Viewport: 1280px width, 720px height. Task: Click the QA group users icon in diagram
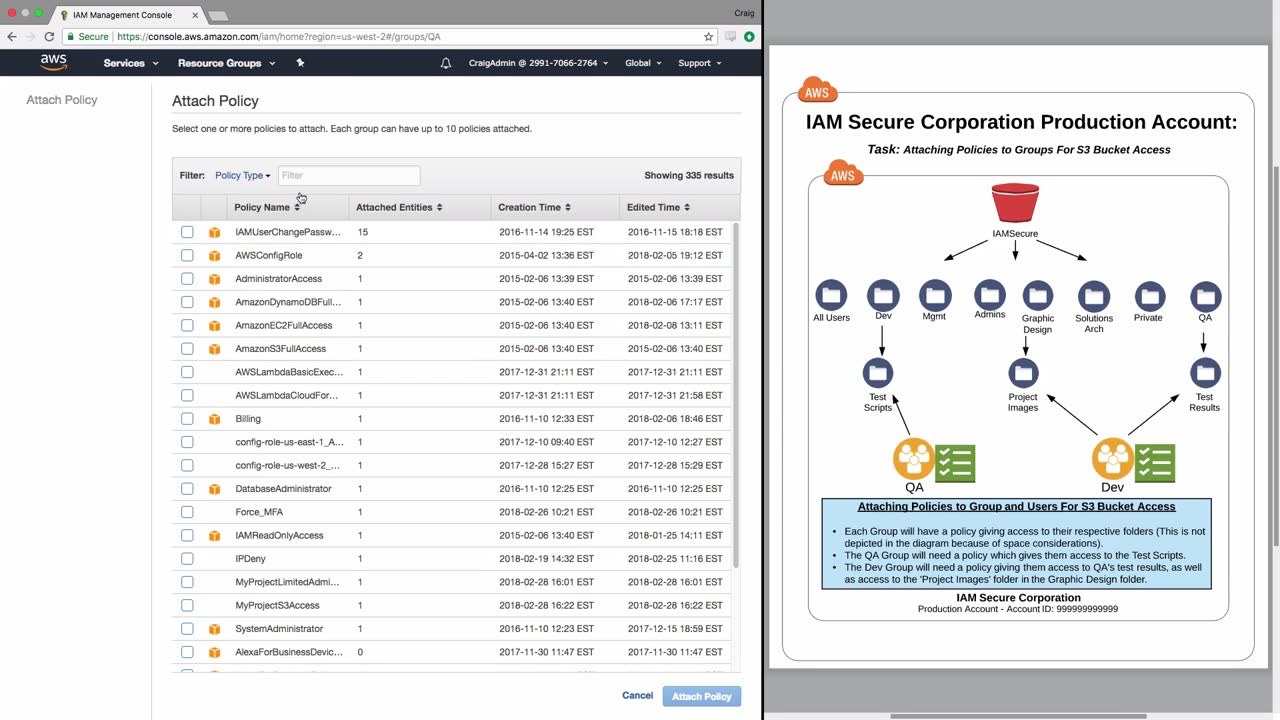tap(914, 459)
